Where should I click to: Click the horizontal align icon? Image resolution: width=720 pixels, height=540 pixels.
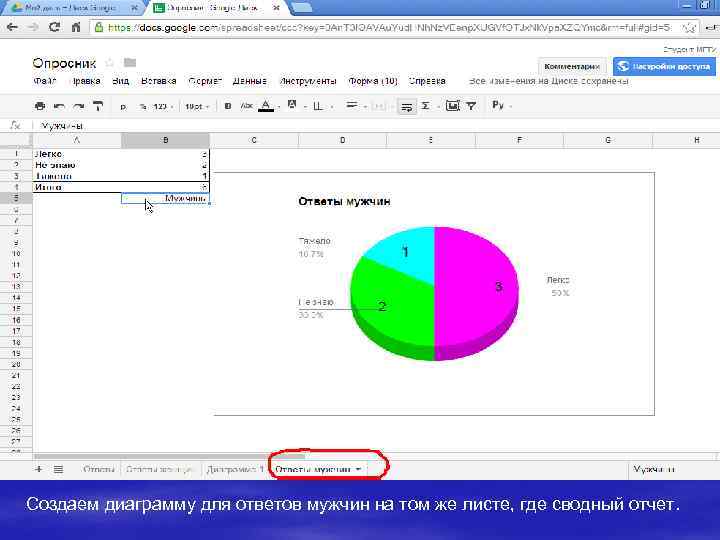(352, 106)
